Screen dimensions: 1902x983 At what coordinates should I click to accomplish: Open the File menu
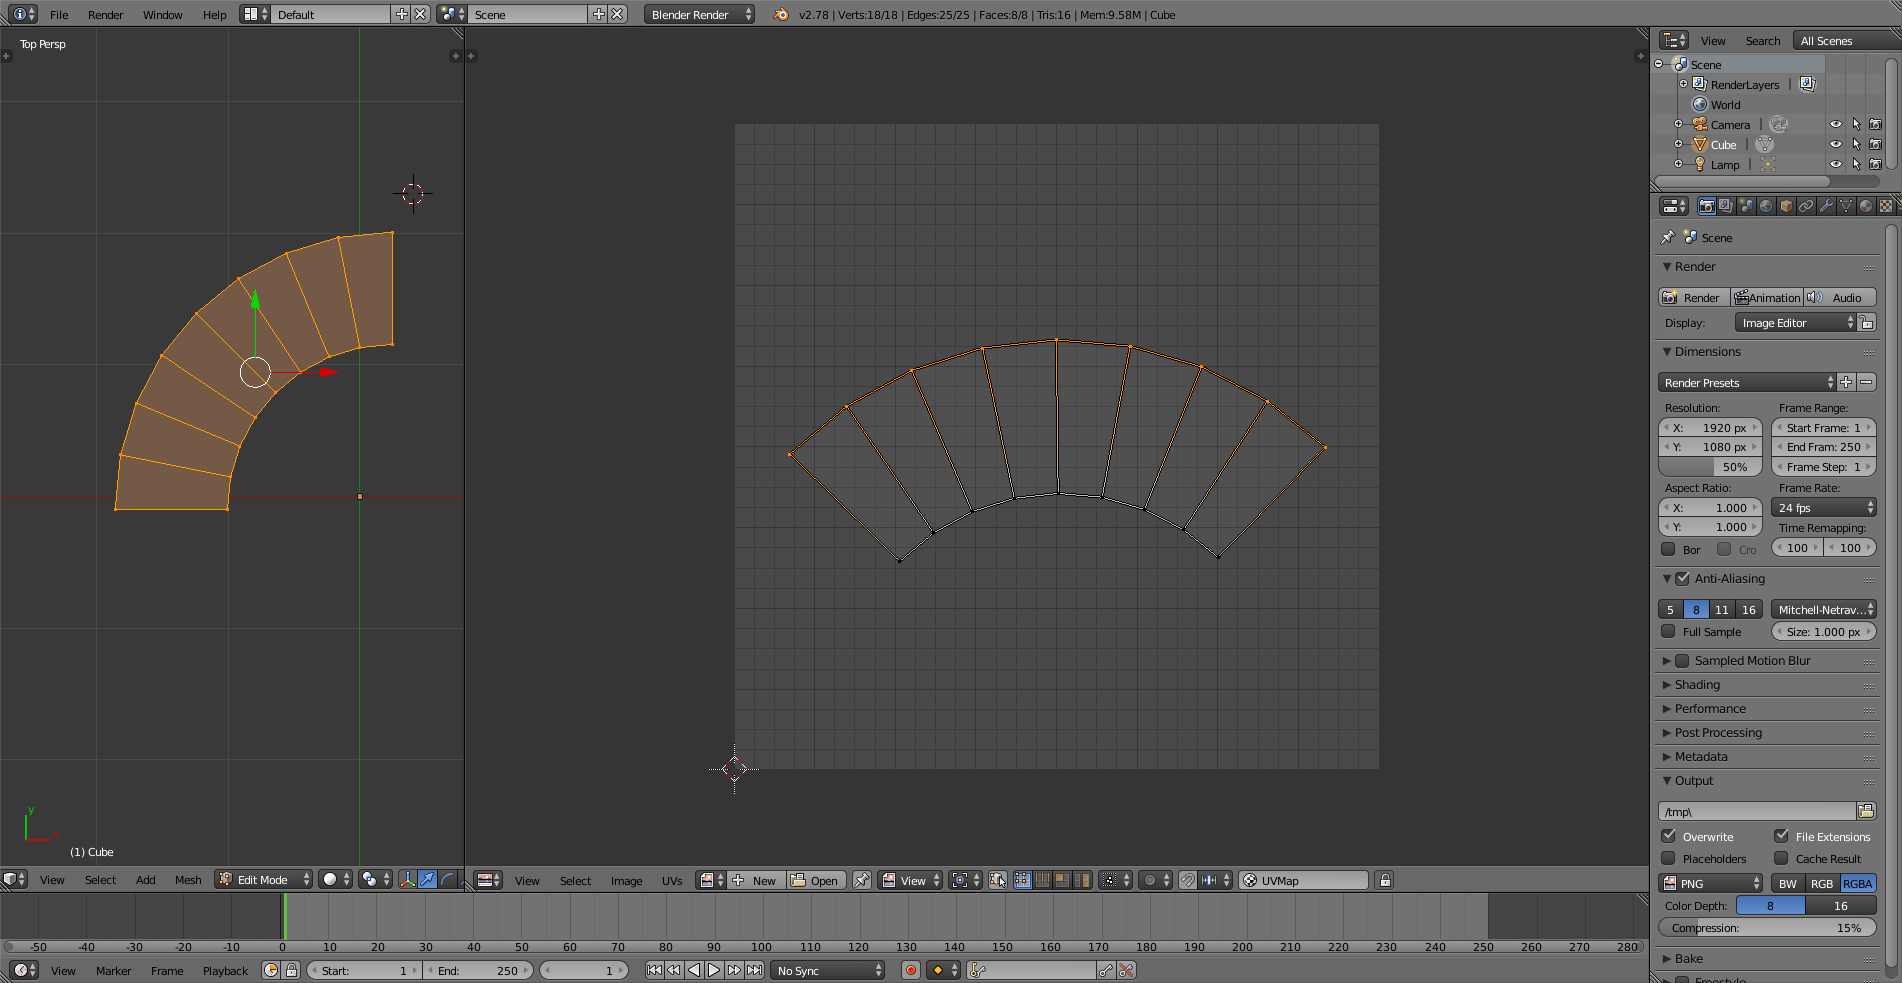point(59,14)
